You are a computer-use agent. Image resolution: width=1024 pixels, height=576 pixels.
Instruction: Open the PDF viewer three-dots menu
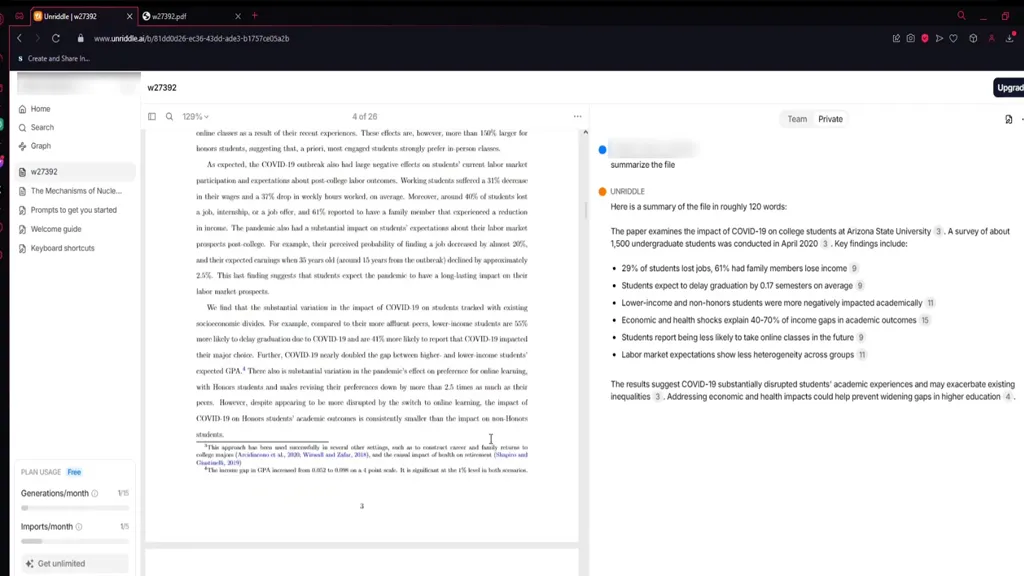577,116
